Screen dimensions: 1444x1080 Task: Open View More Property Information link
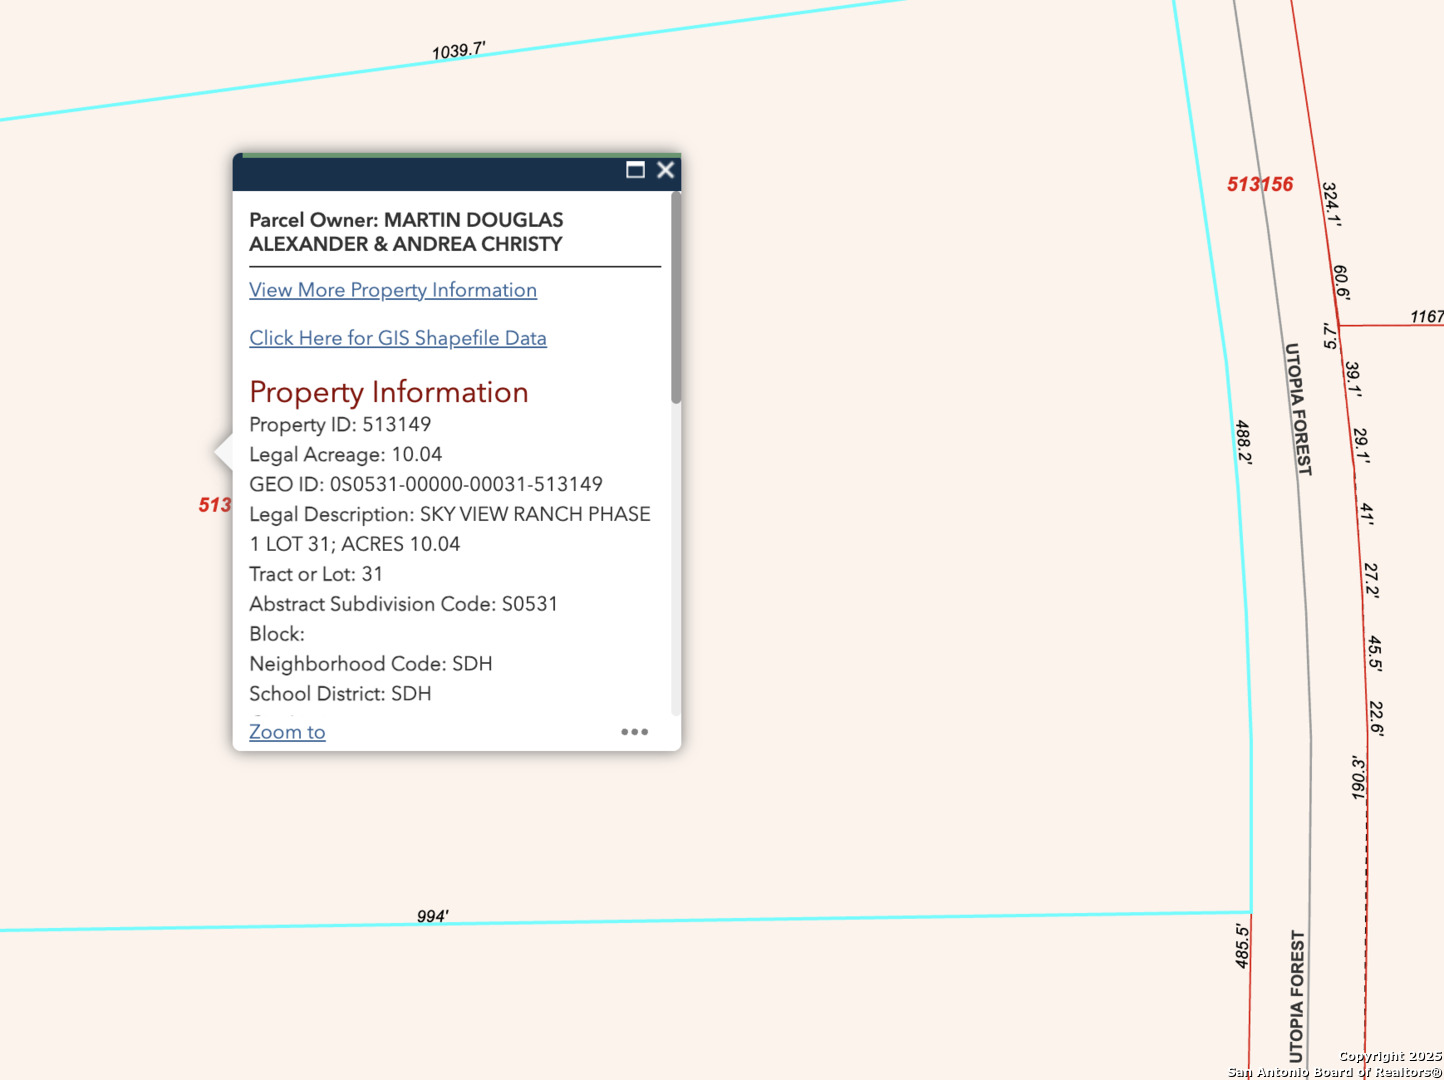coord(393,290)
